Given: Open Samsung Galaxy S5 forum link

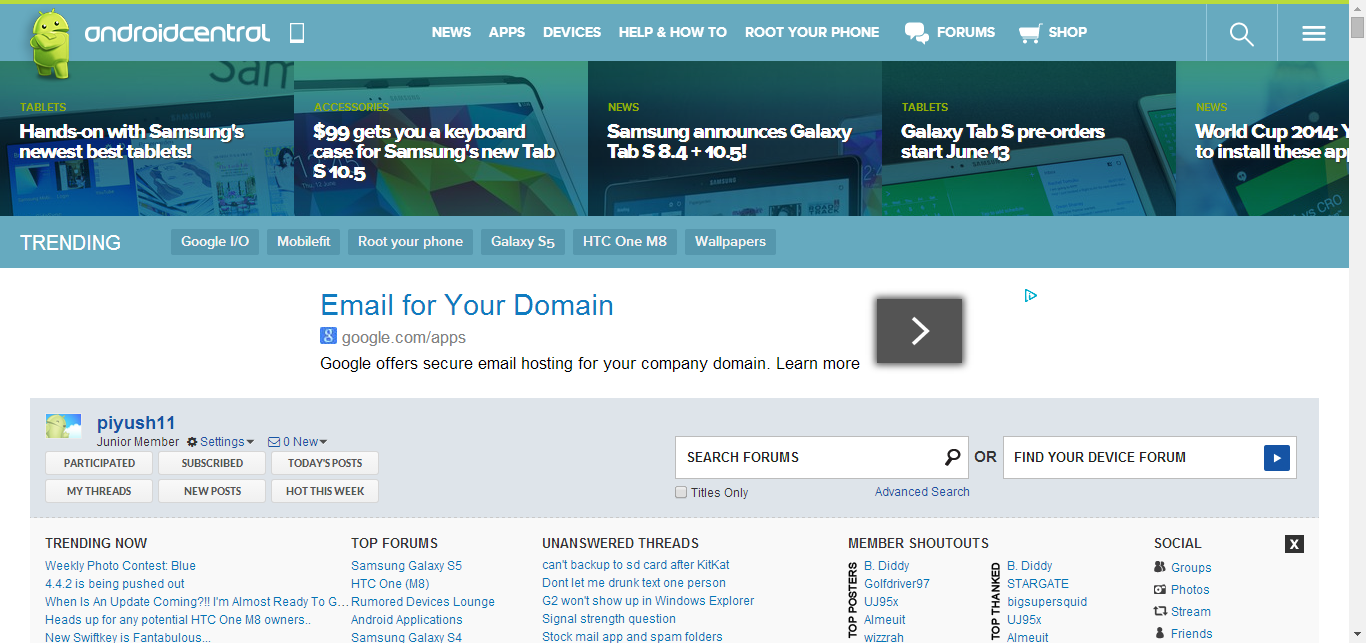Looking at the screenshot, I should [x=406, y=566].
